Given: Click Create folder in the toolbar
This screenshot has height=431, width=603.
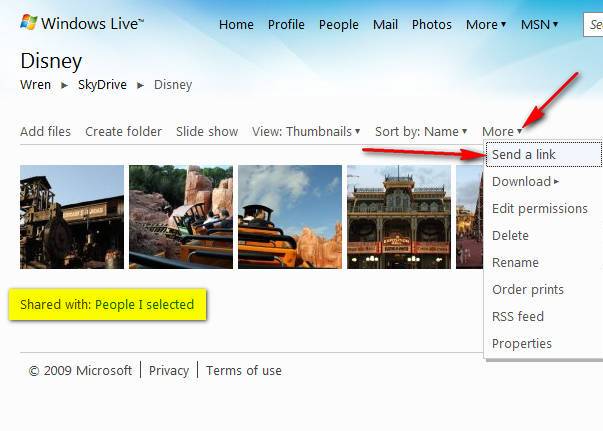Looking at the screenshot, I should tap(123, 131).
